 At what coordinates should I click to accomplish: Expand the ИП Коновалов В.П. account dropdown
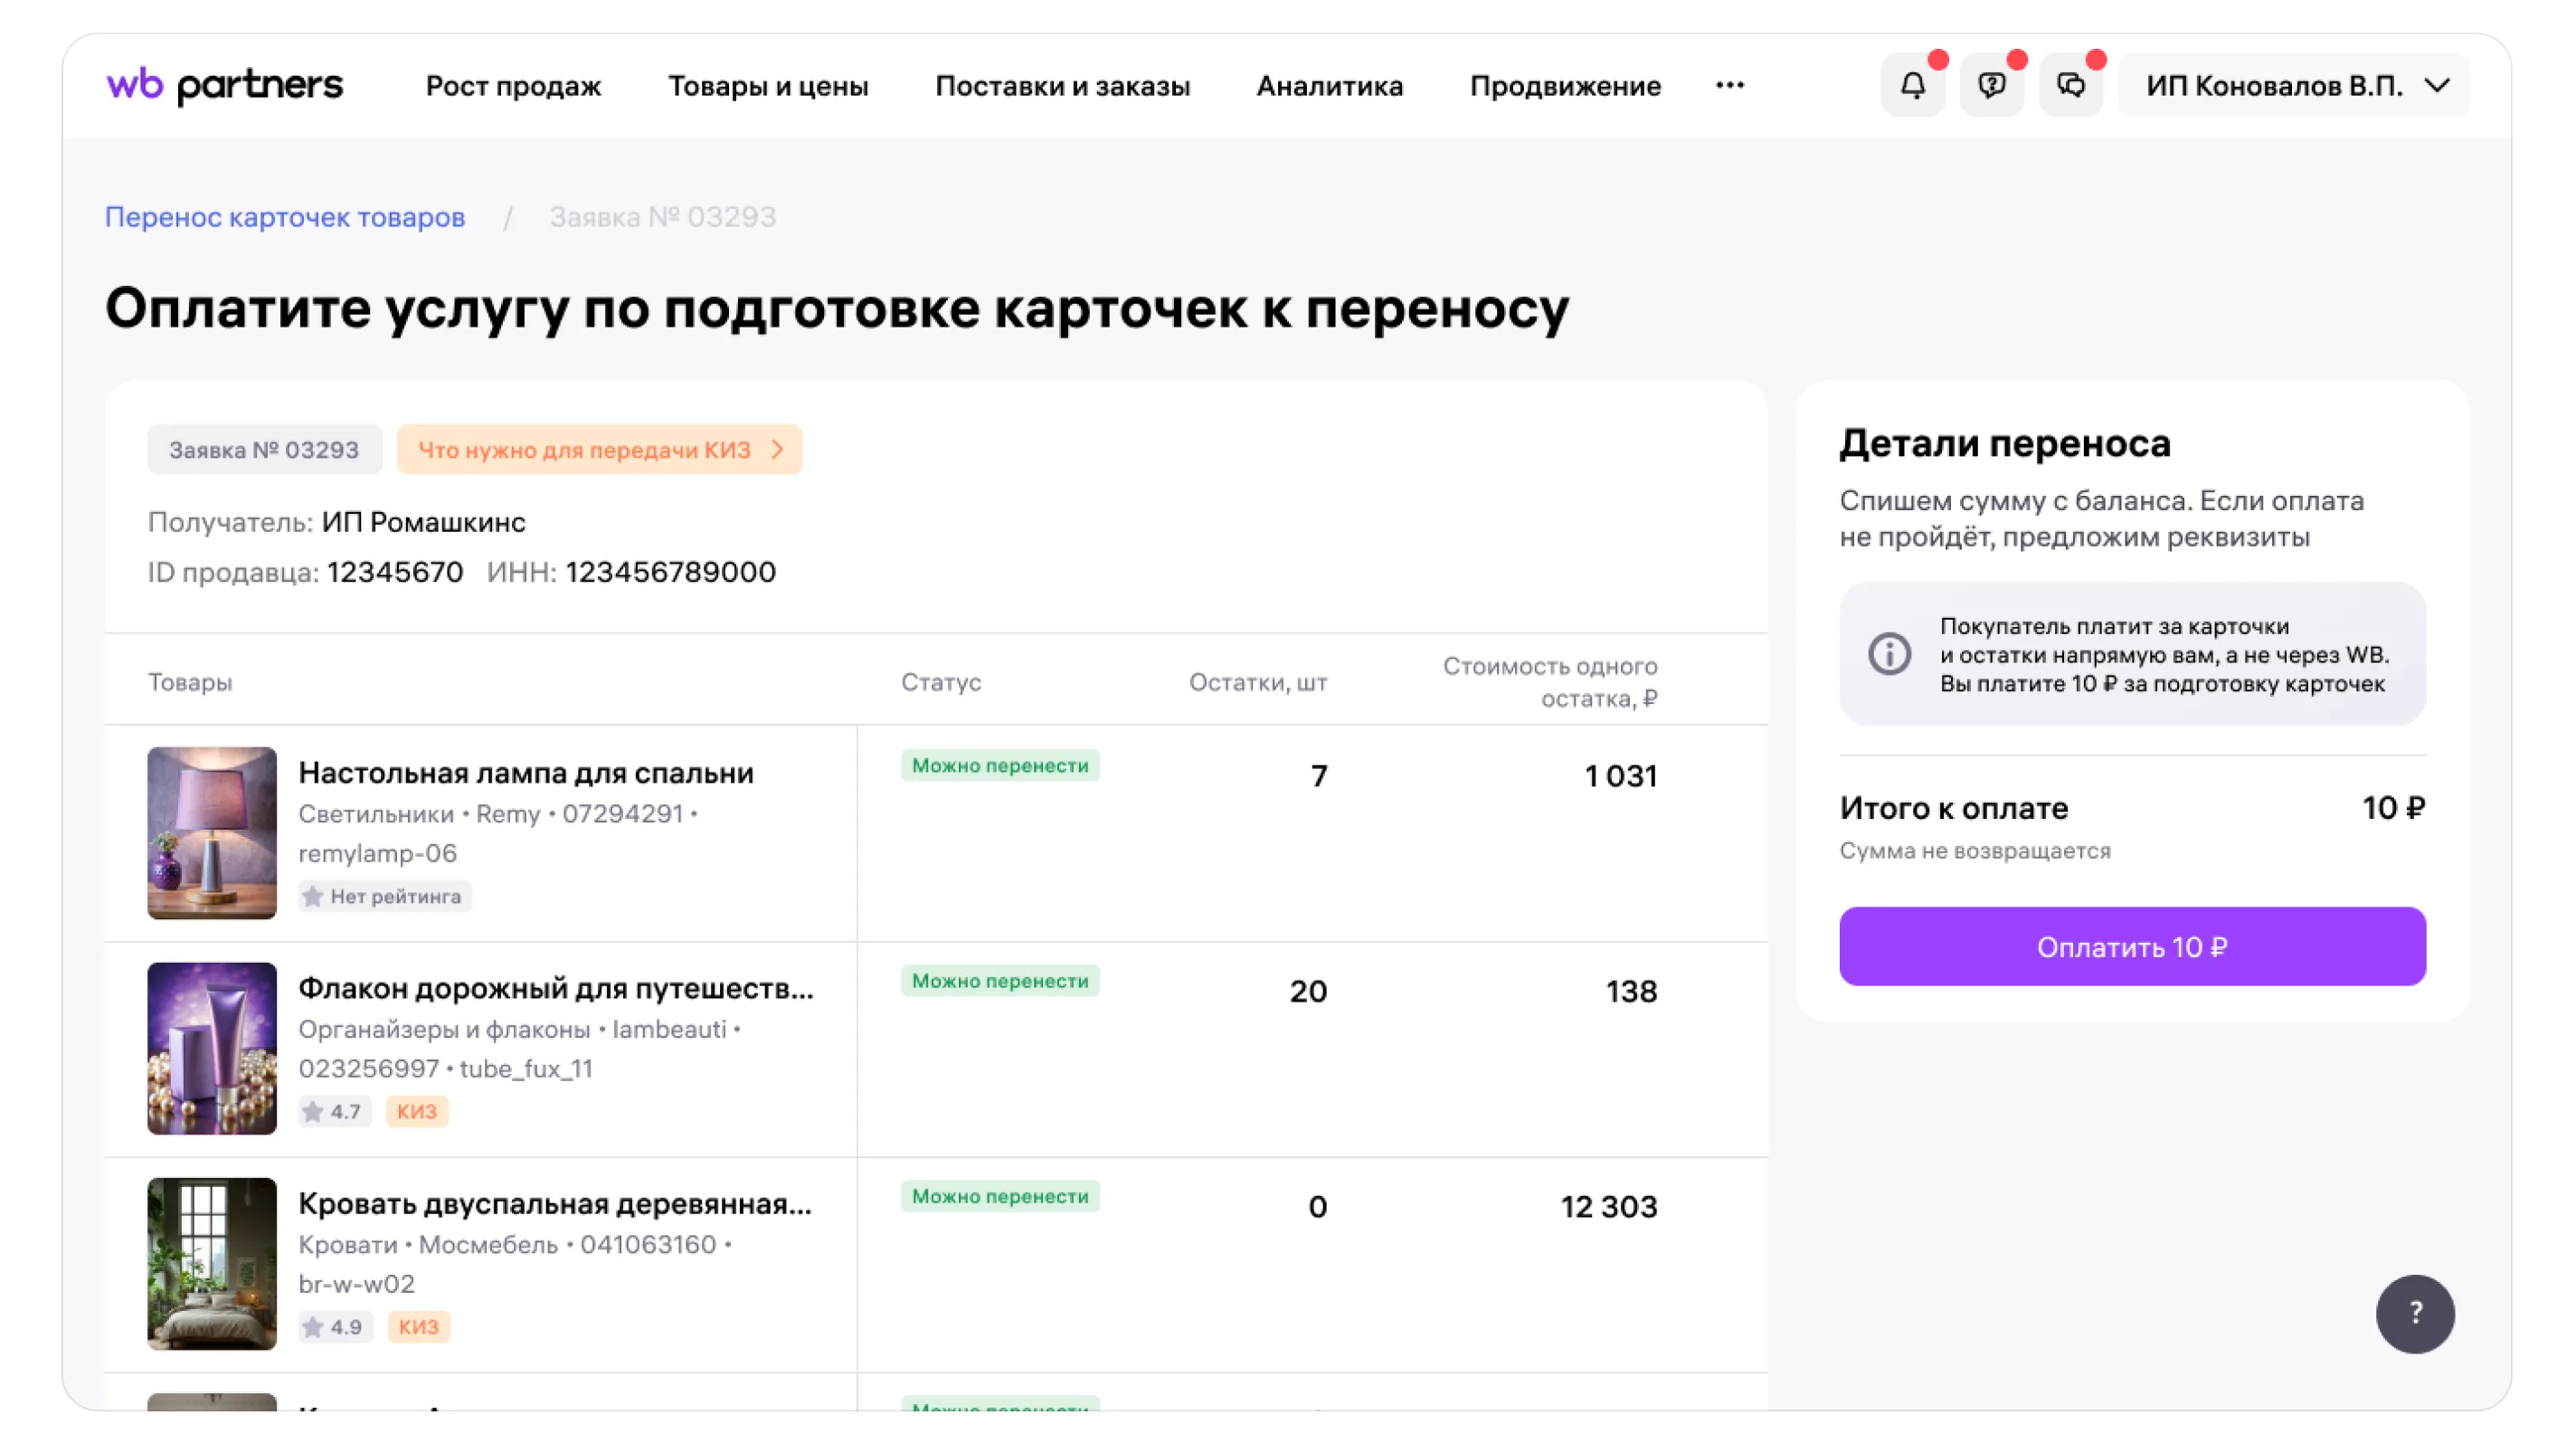[x=2295, y=86]
